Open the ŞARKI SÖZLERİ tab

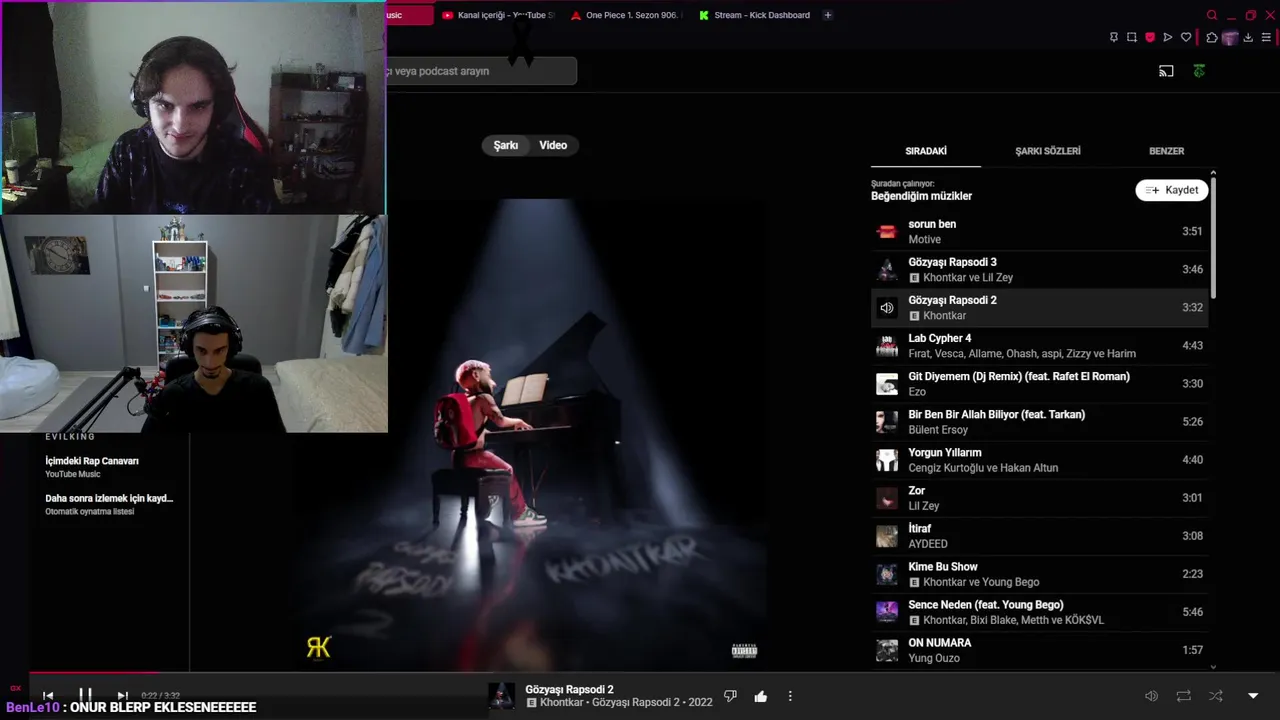pyautogui.click(x=1048, y=151)
